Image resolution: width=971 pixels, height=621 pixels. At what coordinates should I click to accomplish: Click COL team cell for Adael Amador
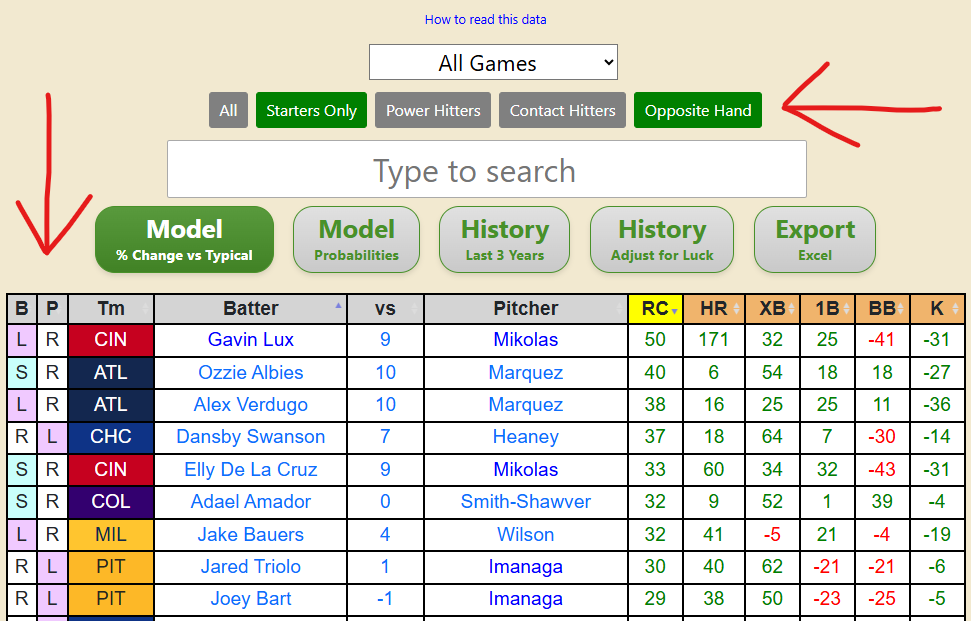111,502
